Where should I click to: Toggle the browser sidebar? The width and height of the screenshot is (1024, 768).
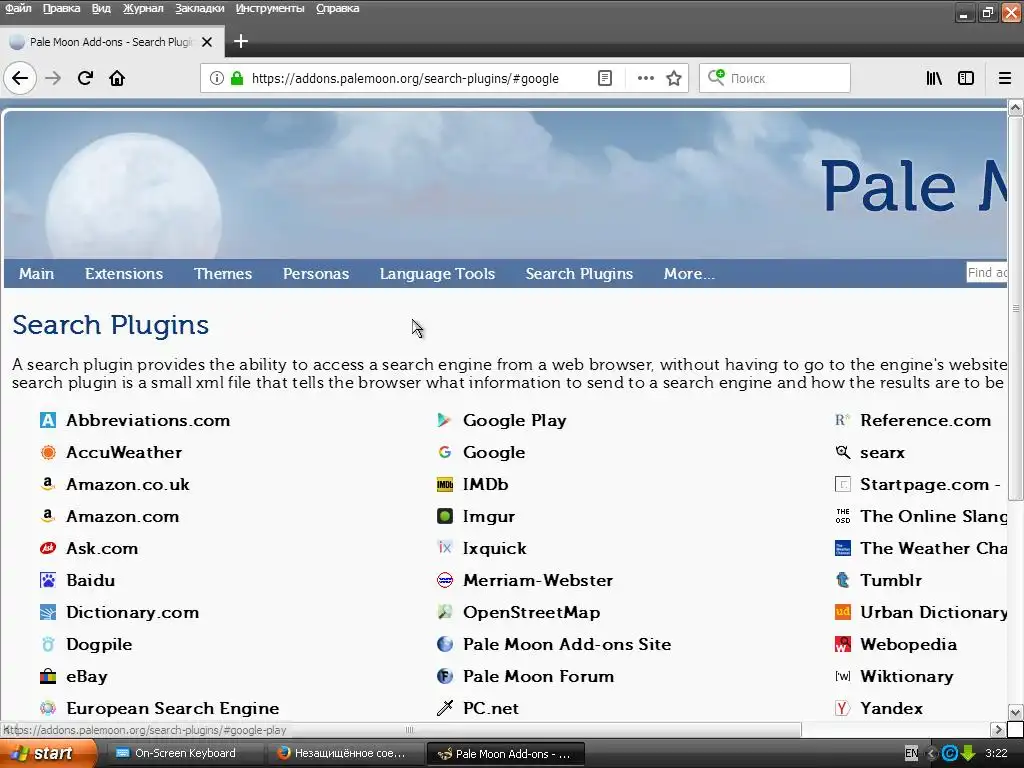click(966, 78)
